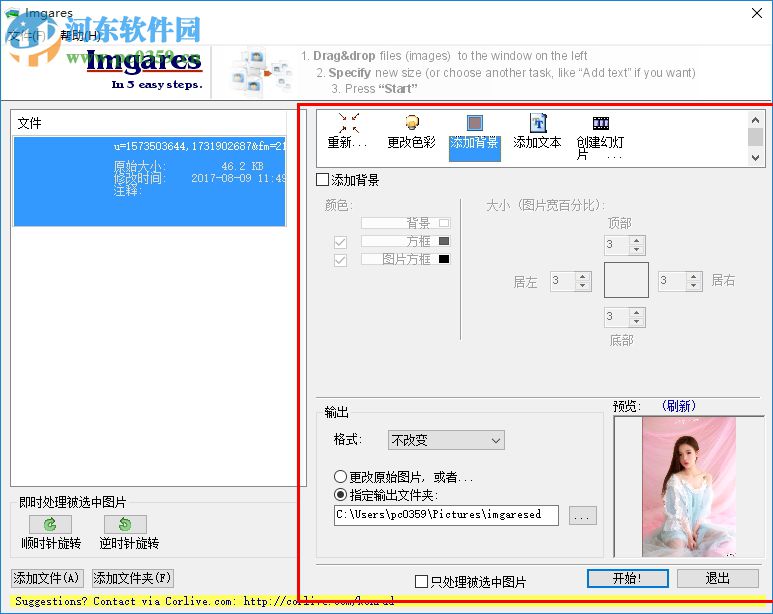
Task: Decrease the 居左 left margin value
Action: [583, 286]
